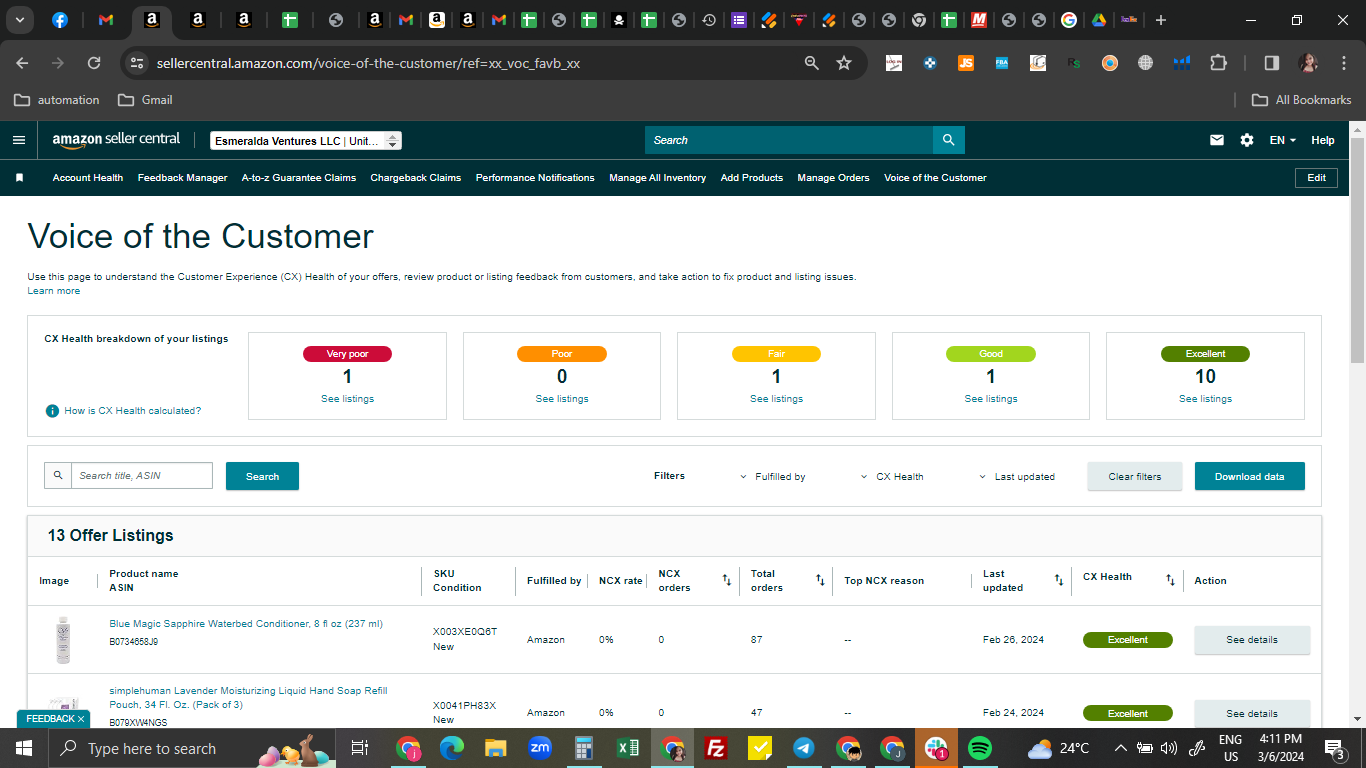Viewport: 1366px width, 768px height.
Task: Click the Blue Magic product thumbnail
Action: click(63, 640)
